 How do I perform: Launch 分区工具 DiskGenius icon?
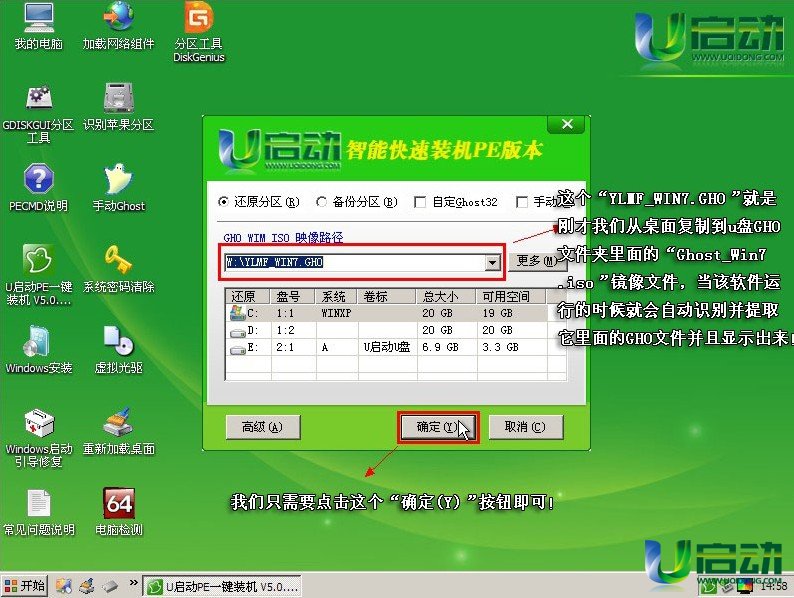198,31
